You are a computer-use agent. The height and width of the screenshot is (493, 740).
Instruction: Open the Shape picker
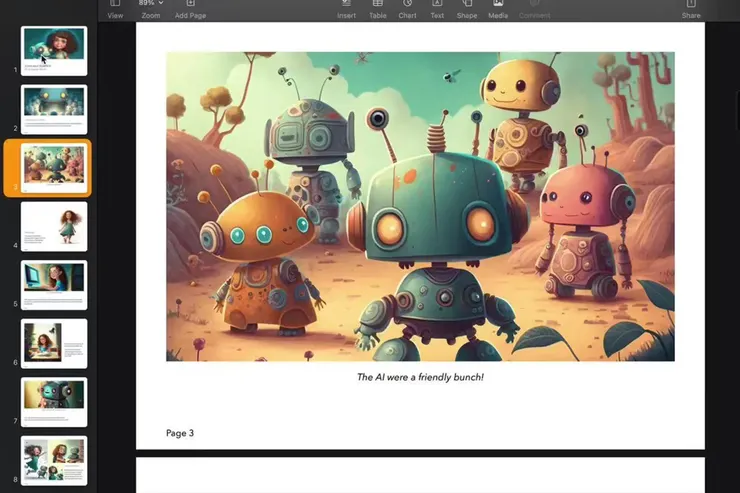466,9
